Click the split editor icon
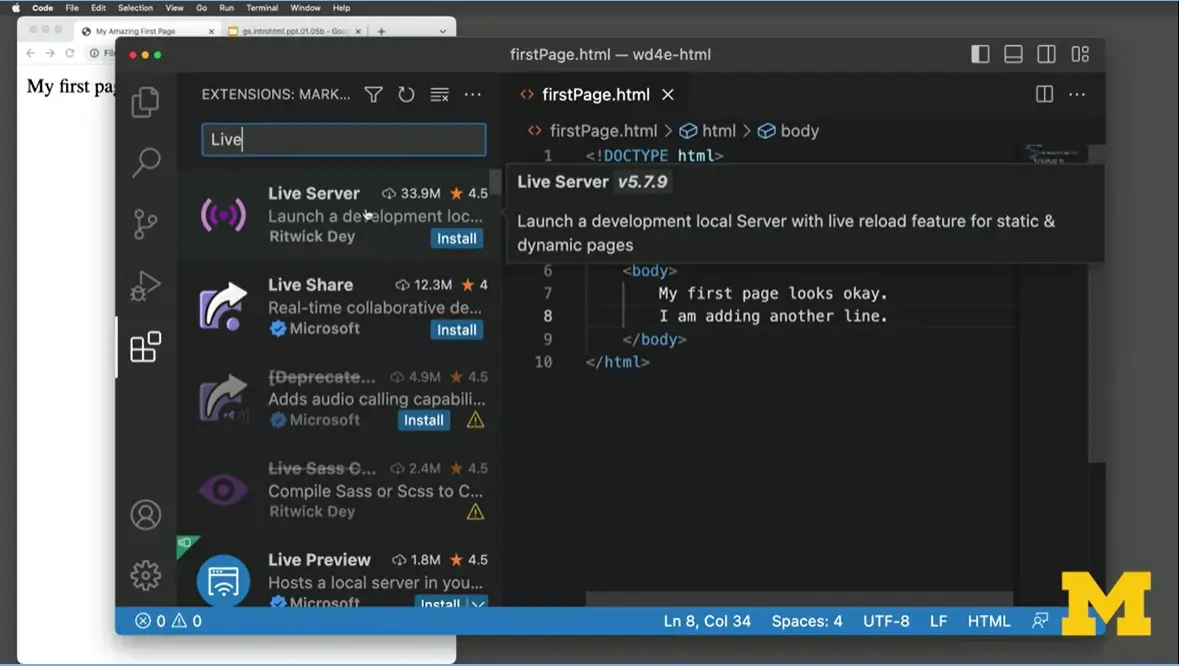The width and height of the screenshot is (1179, 666). 1044,93
